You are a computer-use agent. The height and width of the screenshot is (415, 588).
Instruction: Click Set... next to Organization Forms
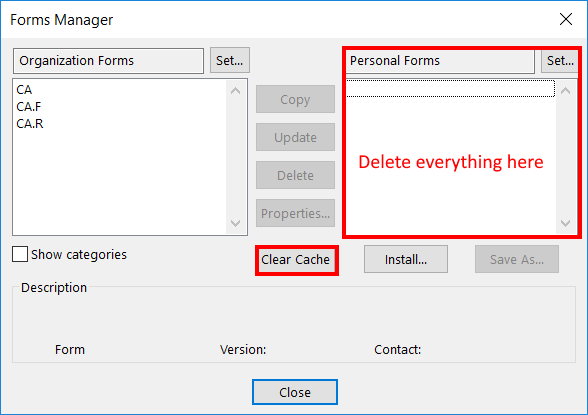point(230,60)
